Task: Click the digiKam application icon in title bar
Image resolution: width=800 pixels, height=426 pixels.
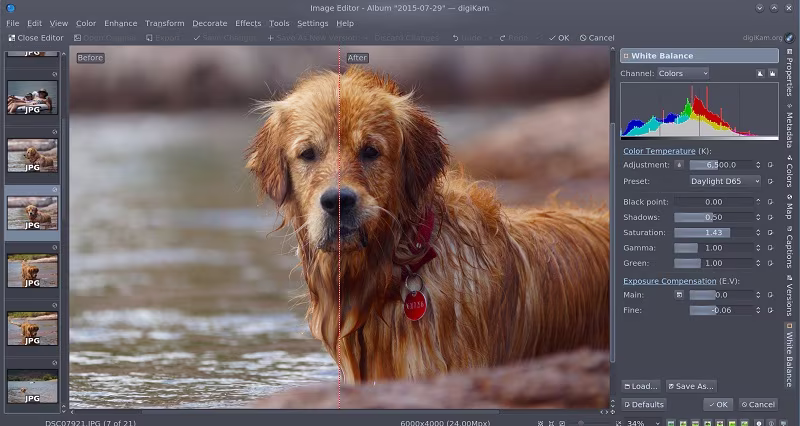Action: point(10,8)
